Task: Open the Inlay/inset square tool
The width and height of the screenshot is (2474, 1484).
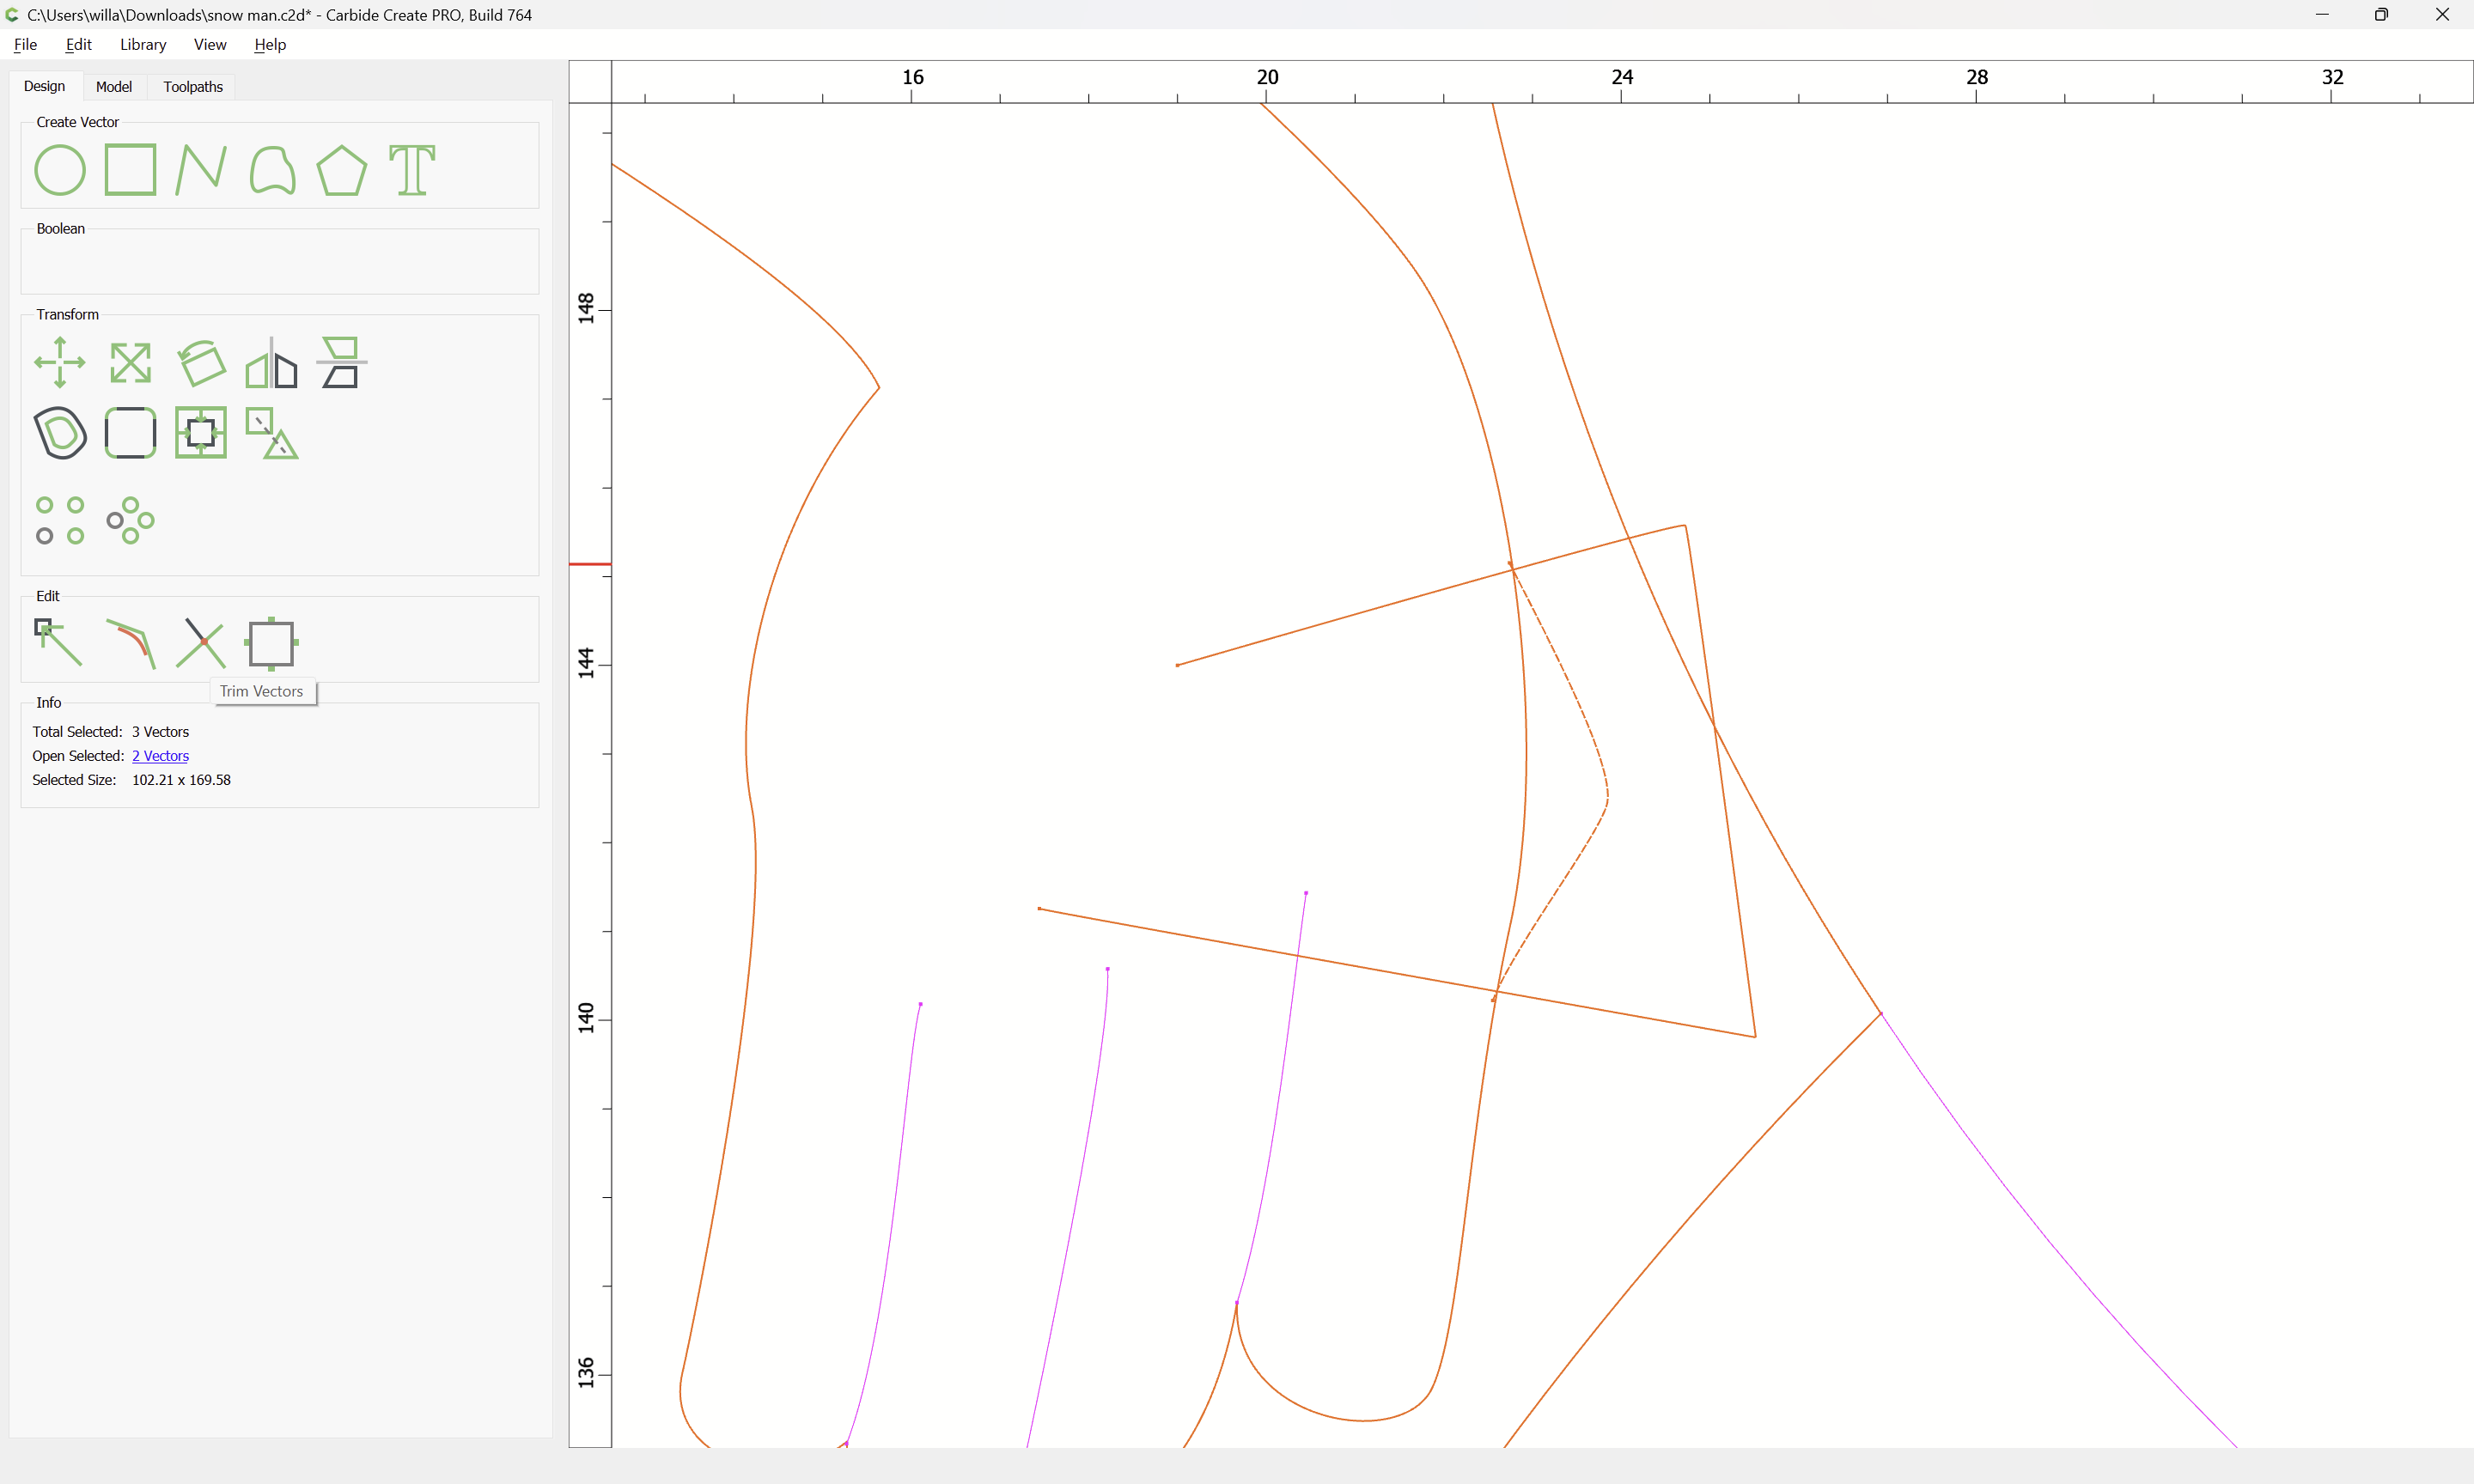Action: [x=200, y=433]
